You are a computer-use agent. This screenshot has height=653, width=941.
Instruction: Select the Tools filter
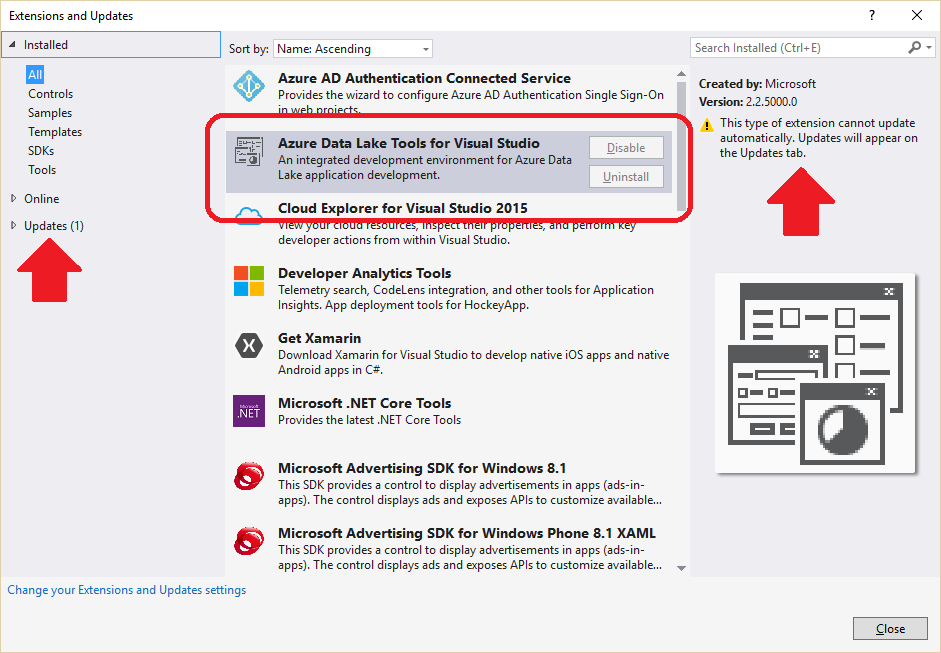[42, 170]
